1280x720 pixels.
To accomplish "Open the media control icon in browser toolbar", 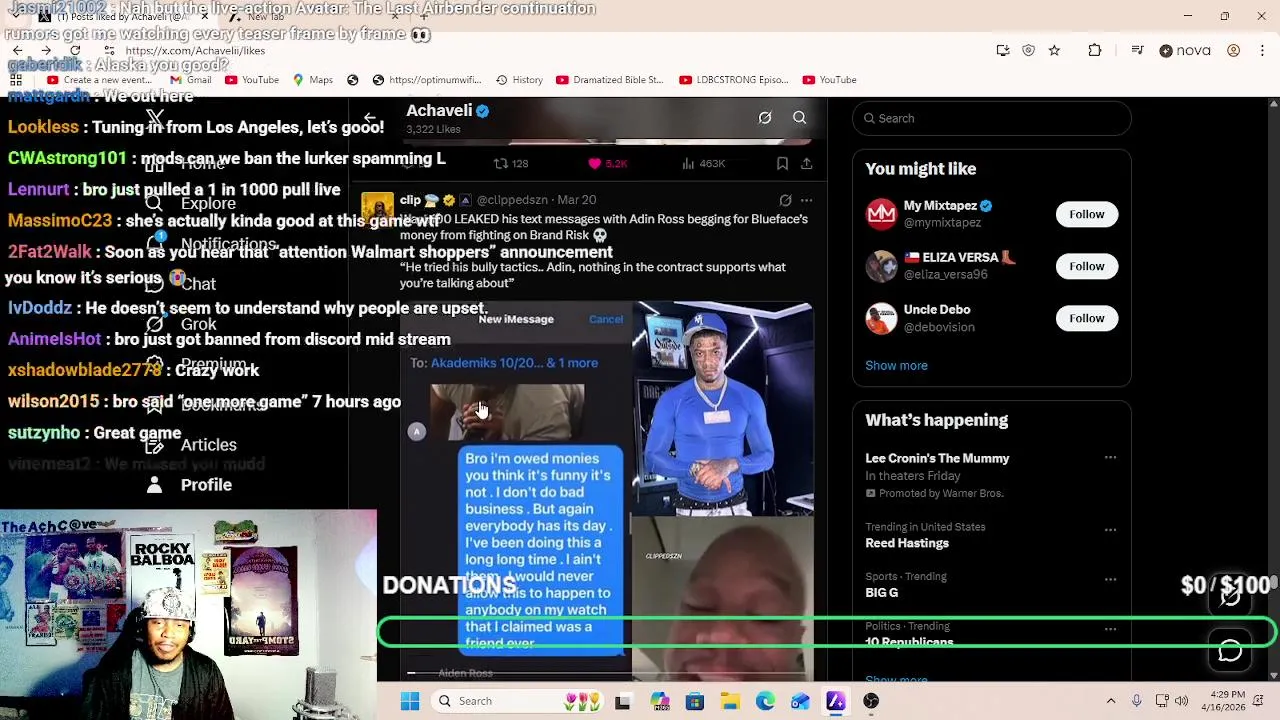I will [x=1137, y=50].
